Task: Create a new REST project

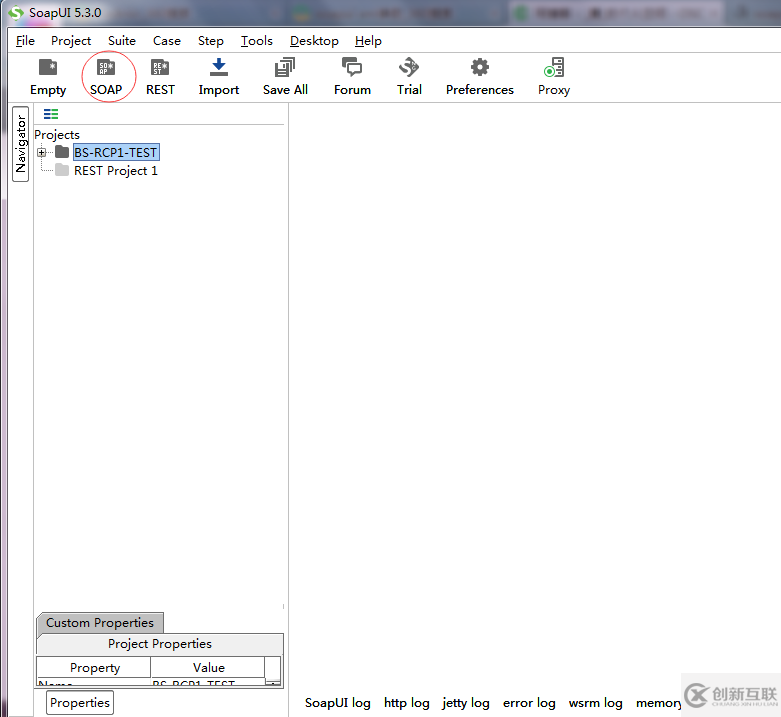Action: 160,77
